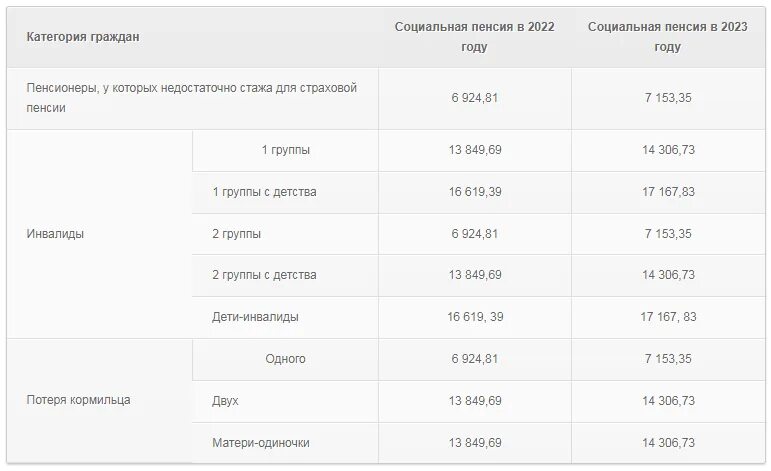Click the 'Матери-одиночки' cell
This screenshot has height=471, width=771.
click(x=261, y=443)
